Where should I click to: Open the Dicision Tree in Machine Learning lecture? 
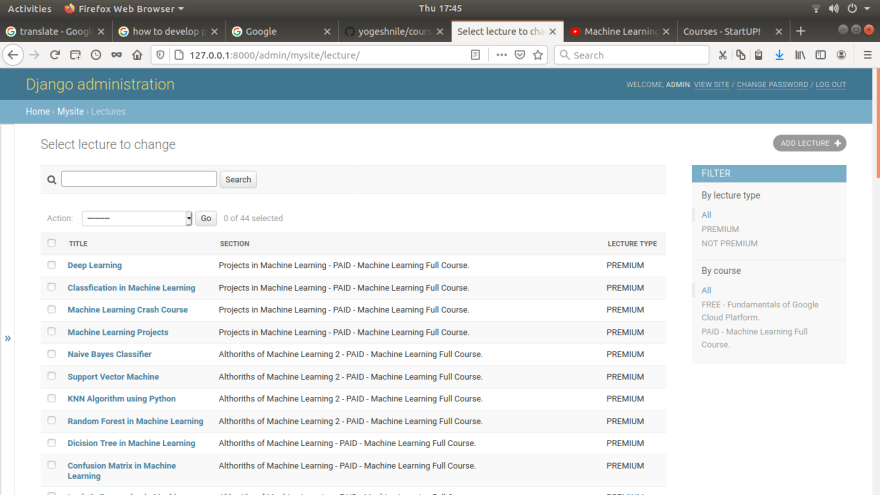coord(131,443)
